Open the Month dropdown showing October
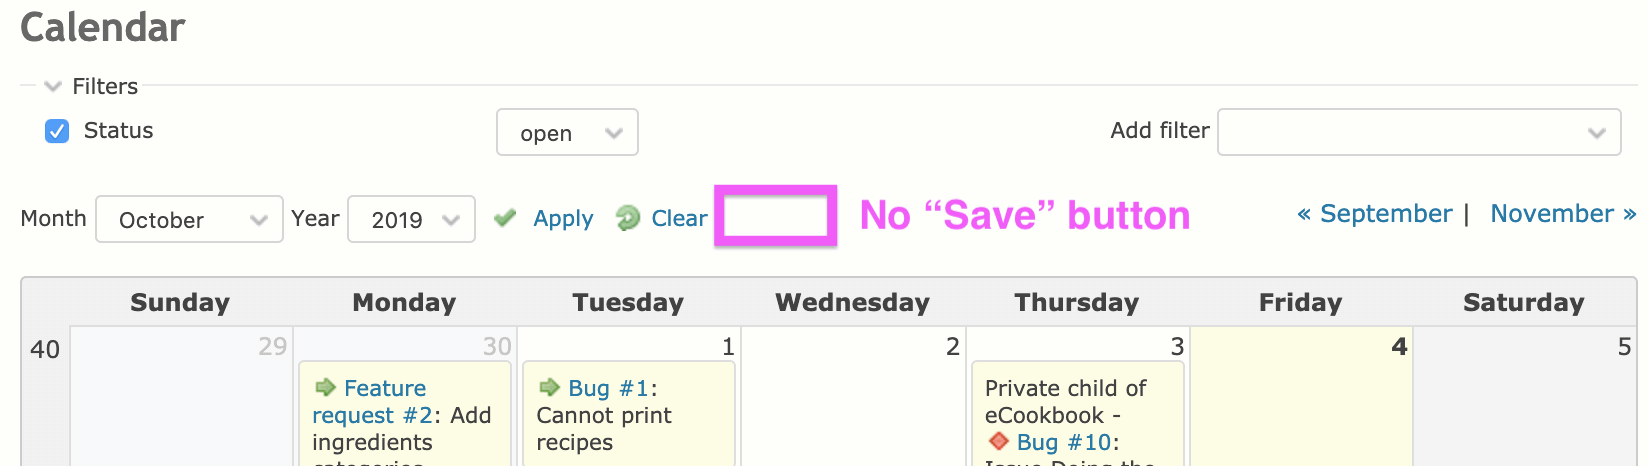Screen dimensions: 1648x466 click(x=189, y=219)
